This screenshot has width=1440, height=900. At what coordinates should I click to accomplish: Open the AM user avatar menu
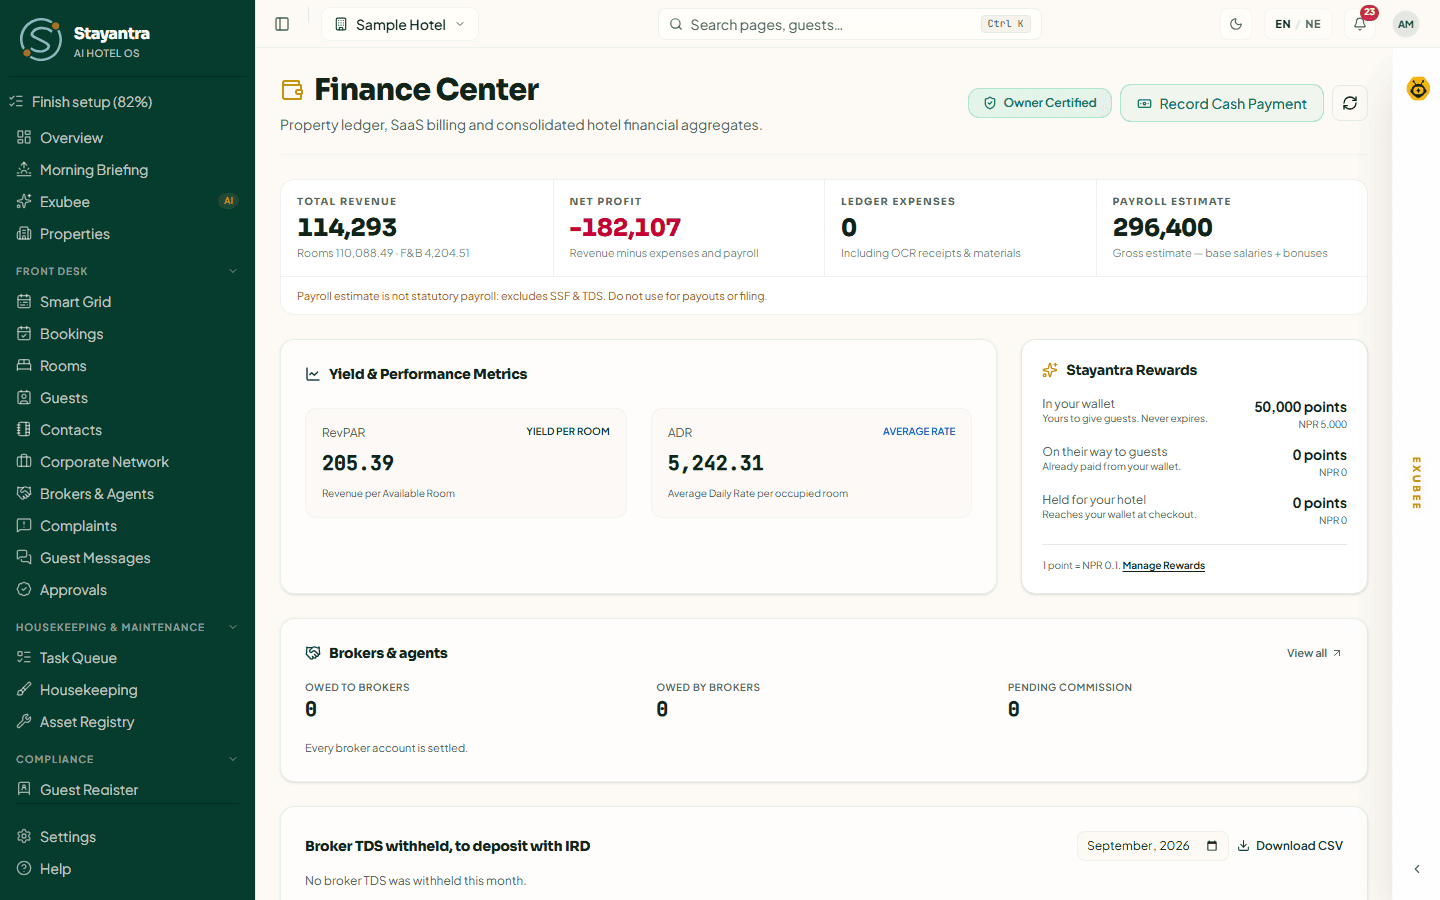(x=1406, y=24)
